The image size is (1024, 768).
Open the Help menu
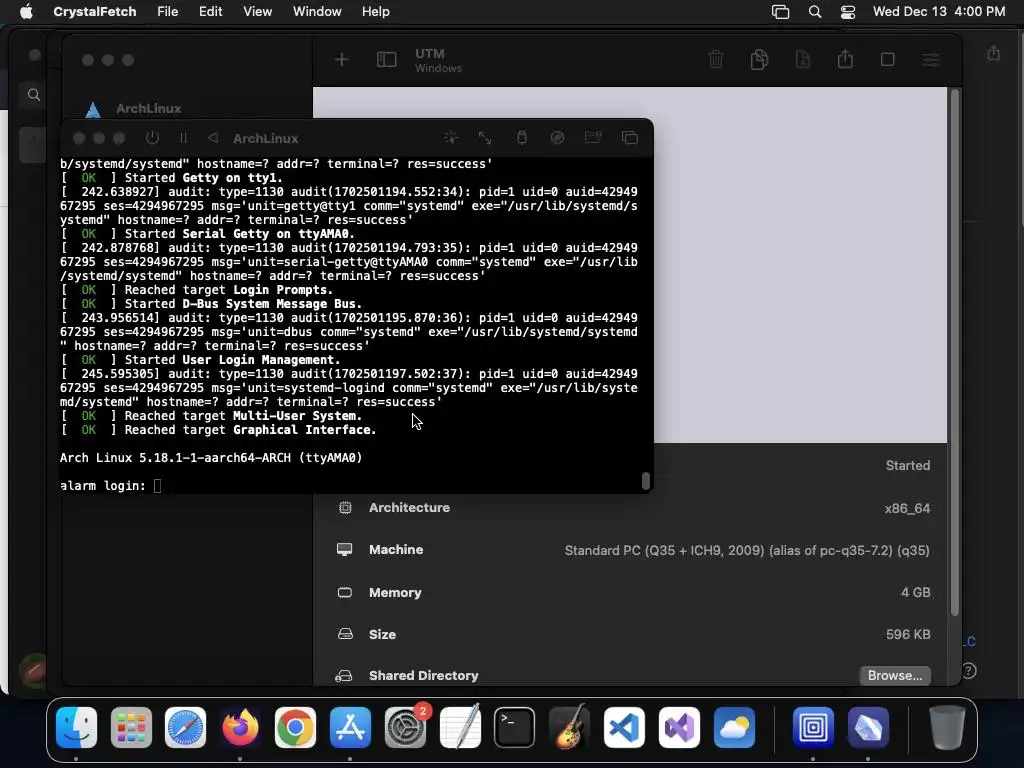(x=376, y=12)
